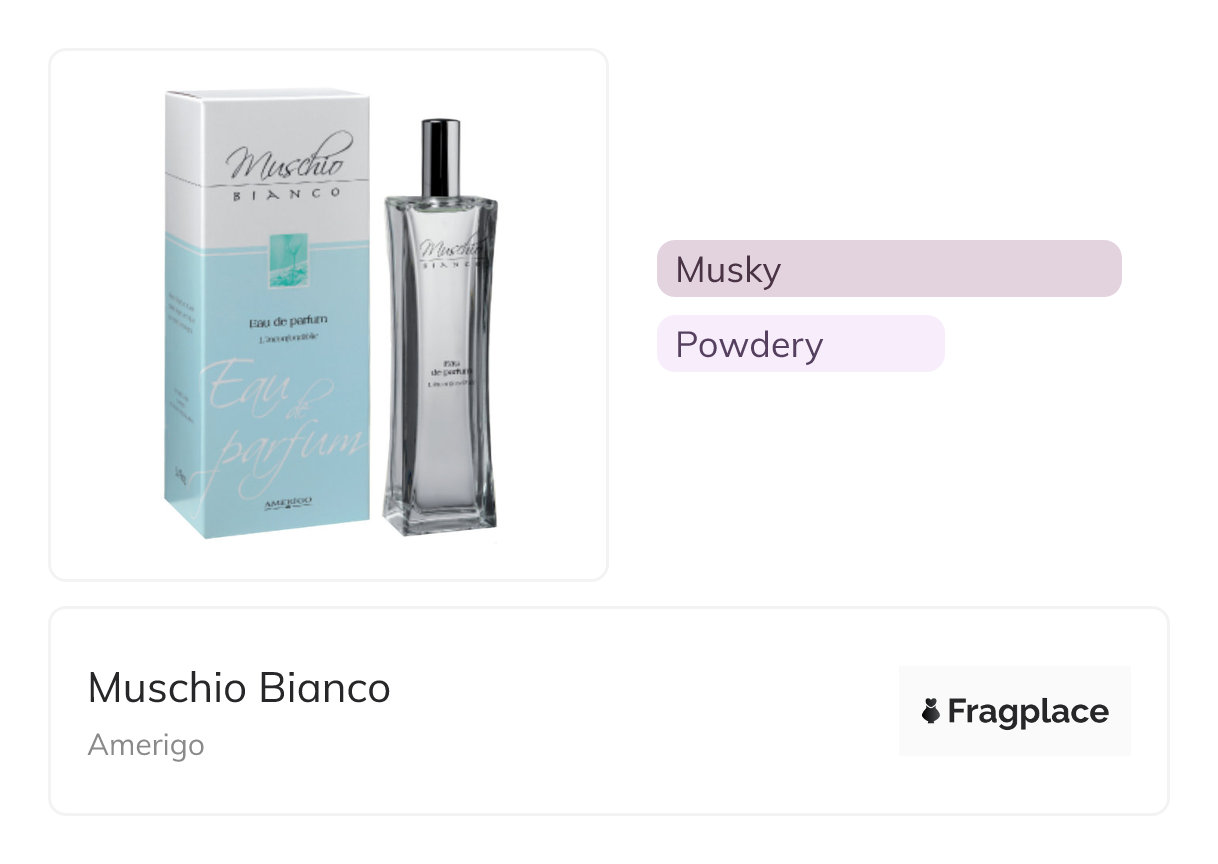The image size is (1218, 864).
Task: Click the Amerigo brand name under the title
Action: click(146, 745)
